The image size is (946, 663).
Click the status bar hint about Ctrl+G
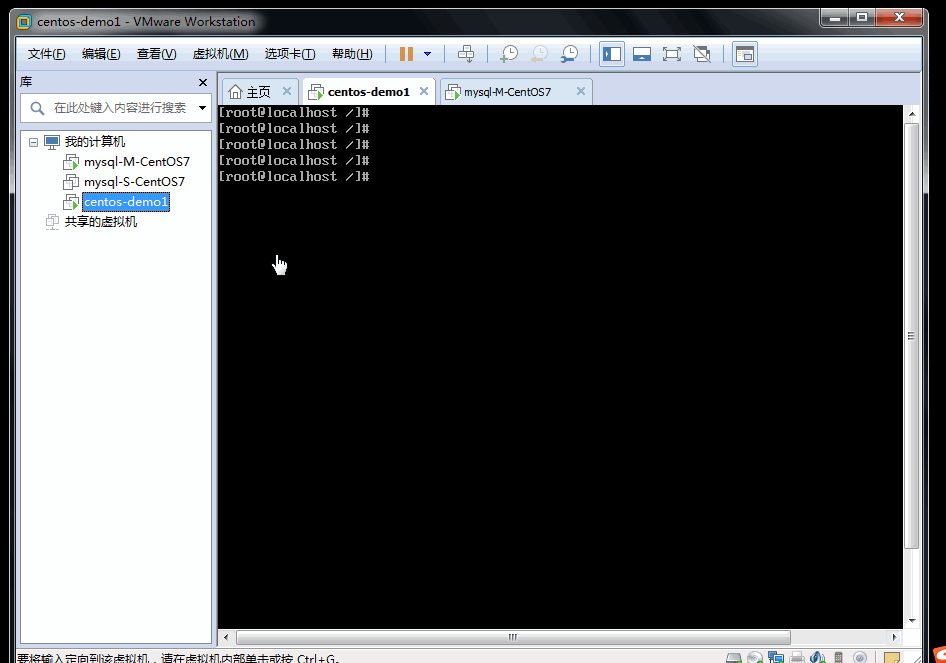[178, 658]
